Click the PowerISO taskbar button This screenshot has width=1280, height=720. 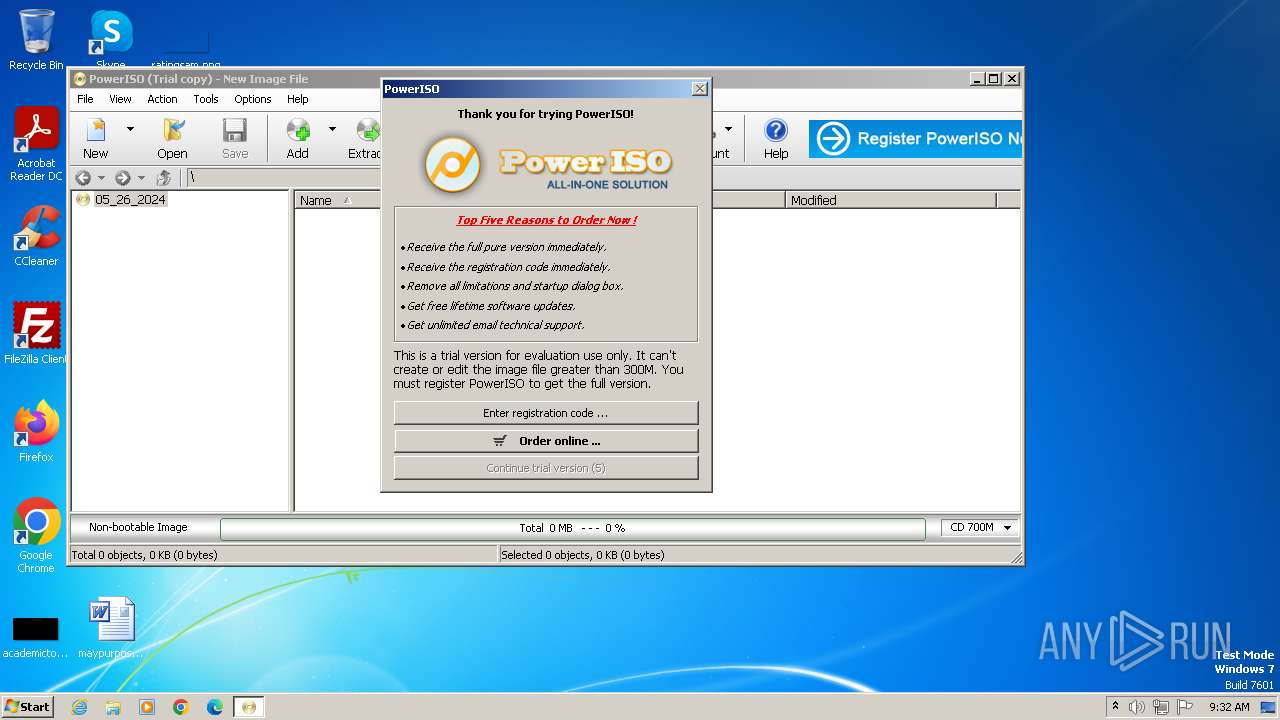point(249,707)
